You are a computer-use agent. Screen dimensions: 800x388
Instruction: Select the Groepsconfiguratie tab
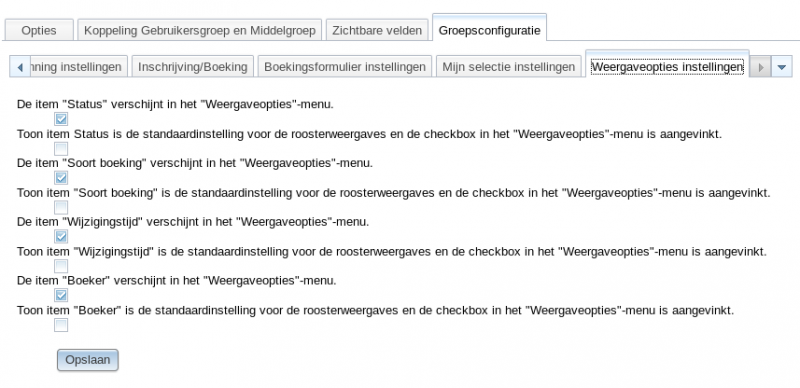click(489, 29)
